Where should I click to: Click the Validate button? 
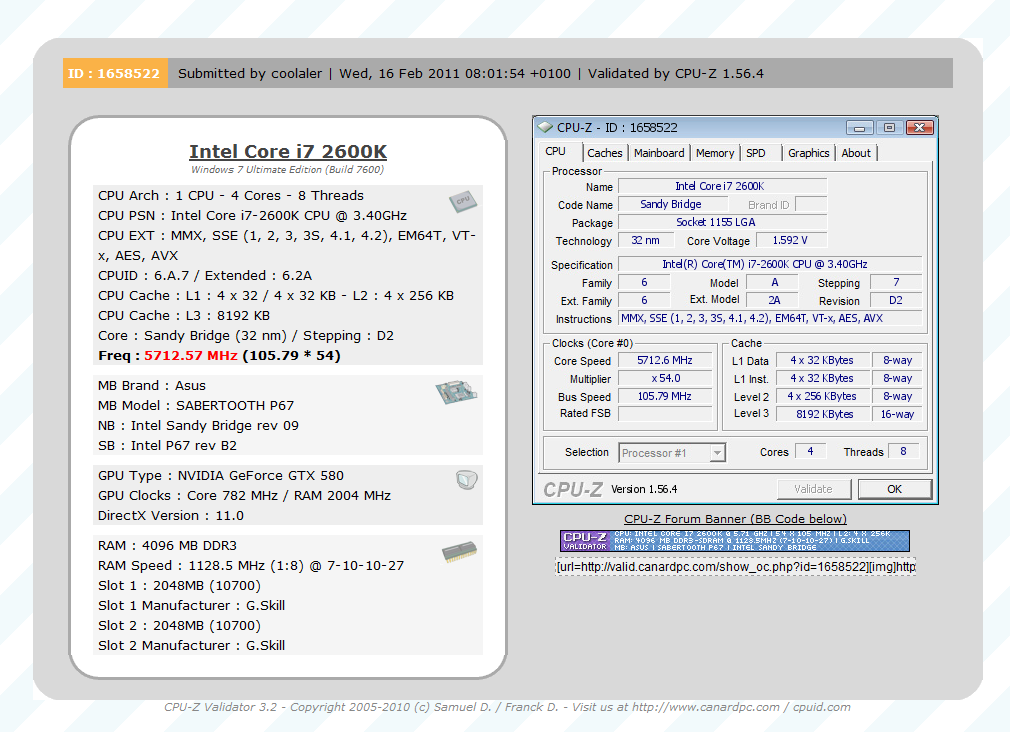tap(814, 489)
